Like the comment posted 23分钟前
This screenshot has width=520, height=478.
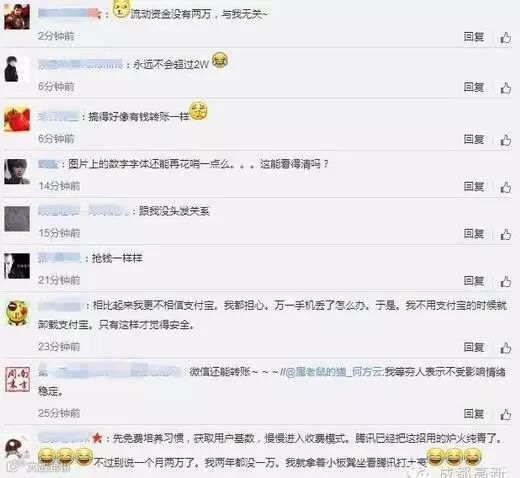[506, 348]
